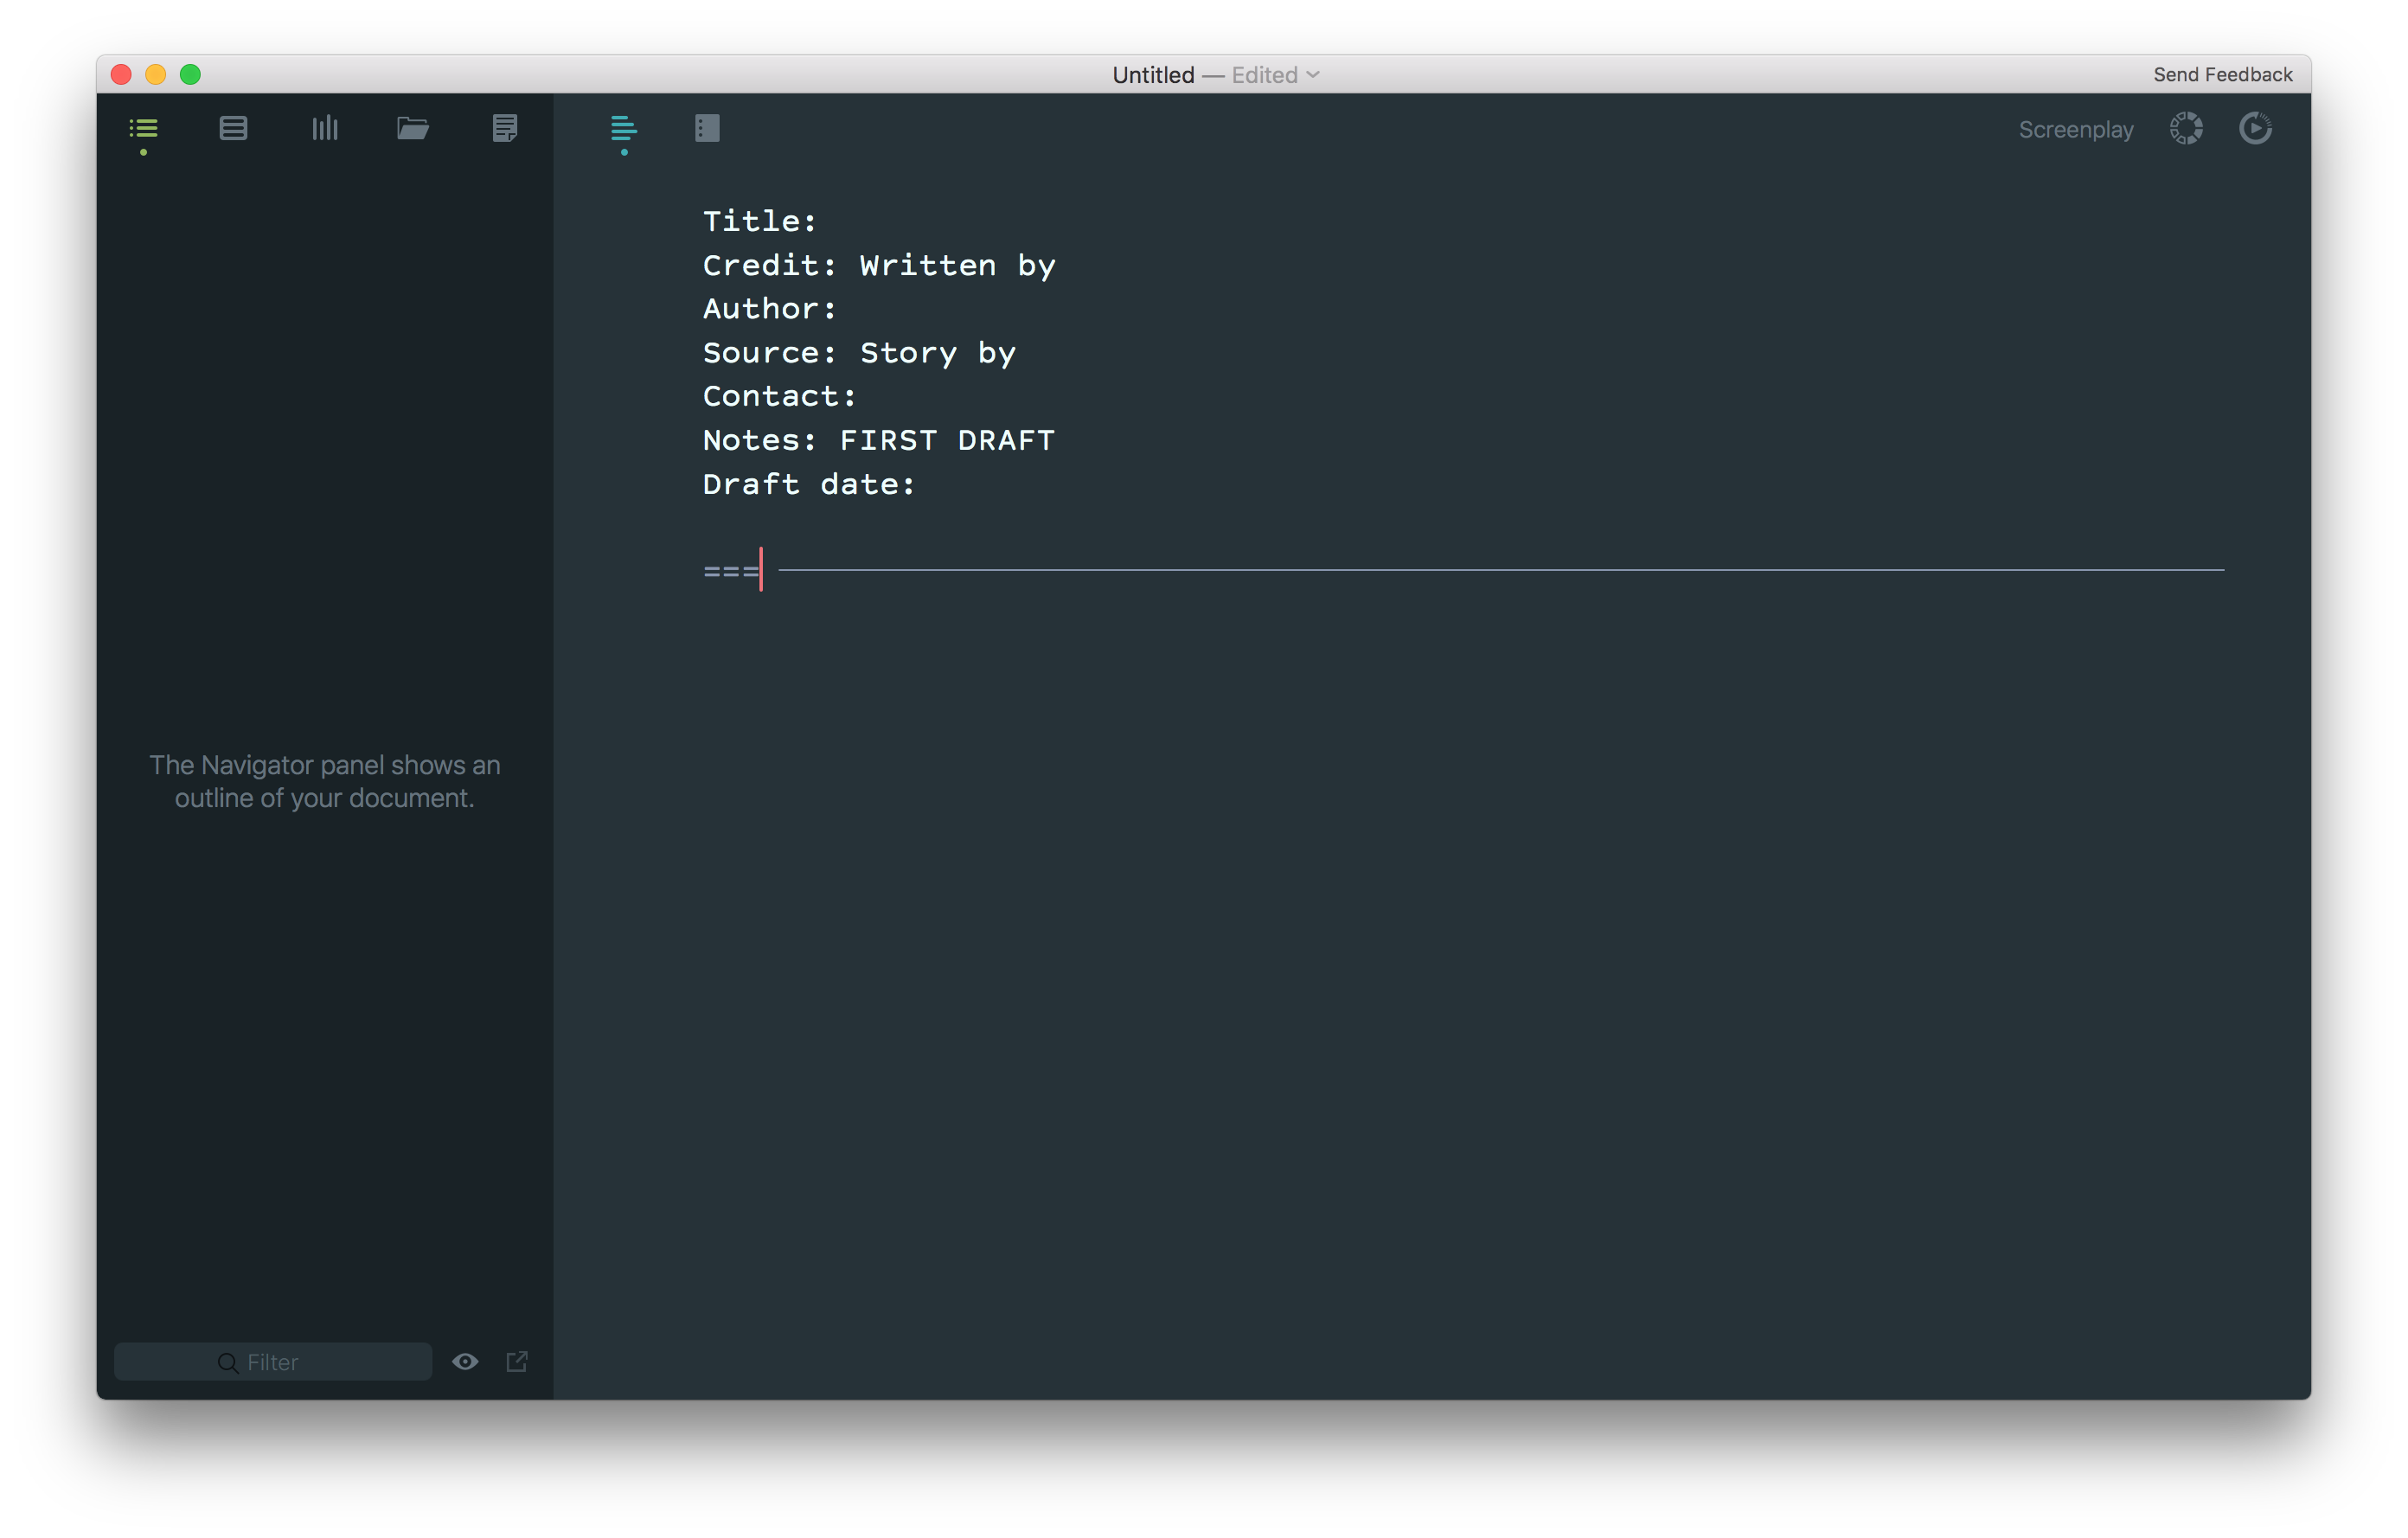Screen dimensions: 2408x1538
Task: Open the folder panel in sidebar
Action: point(412,129)
